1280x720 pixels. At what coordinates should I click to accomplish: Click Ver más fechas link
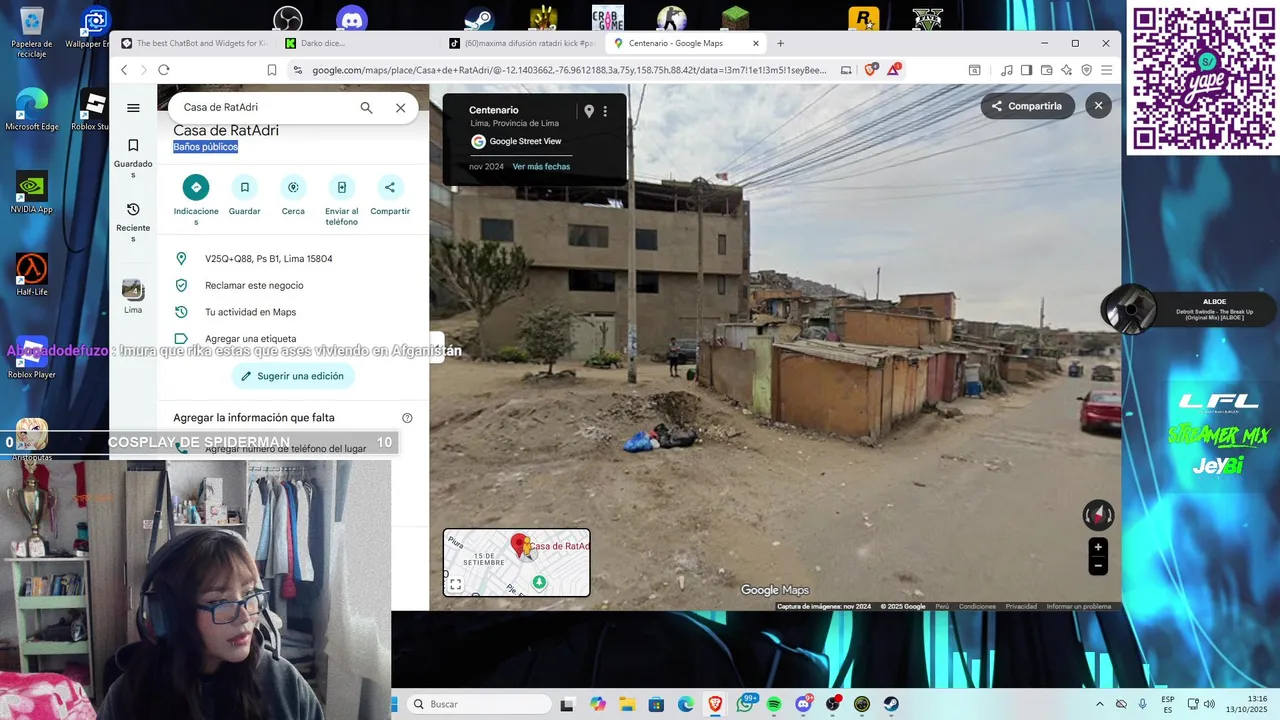[x=541, y=167]
